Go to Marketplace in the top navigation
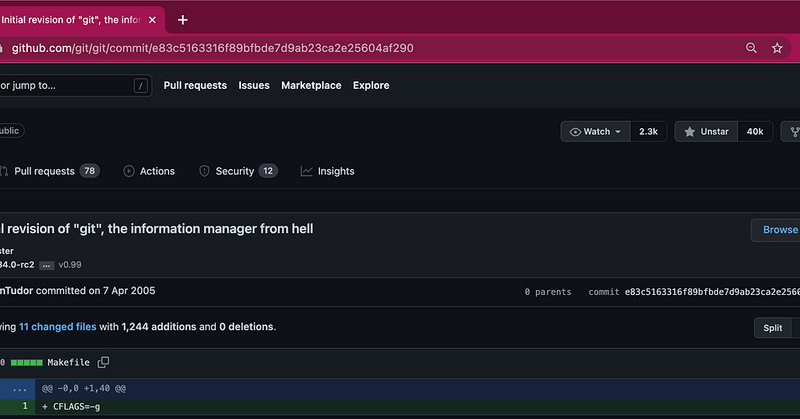 (x=311, y=85)
